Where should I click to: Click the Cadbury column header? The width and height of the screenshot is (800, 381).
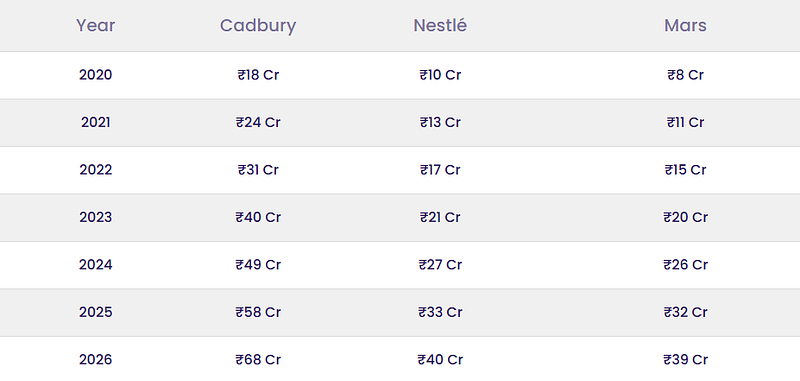coord(258,26)
